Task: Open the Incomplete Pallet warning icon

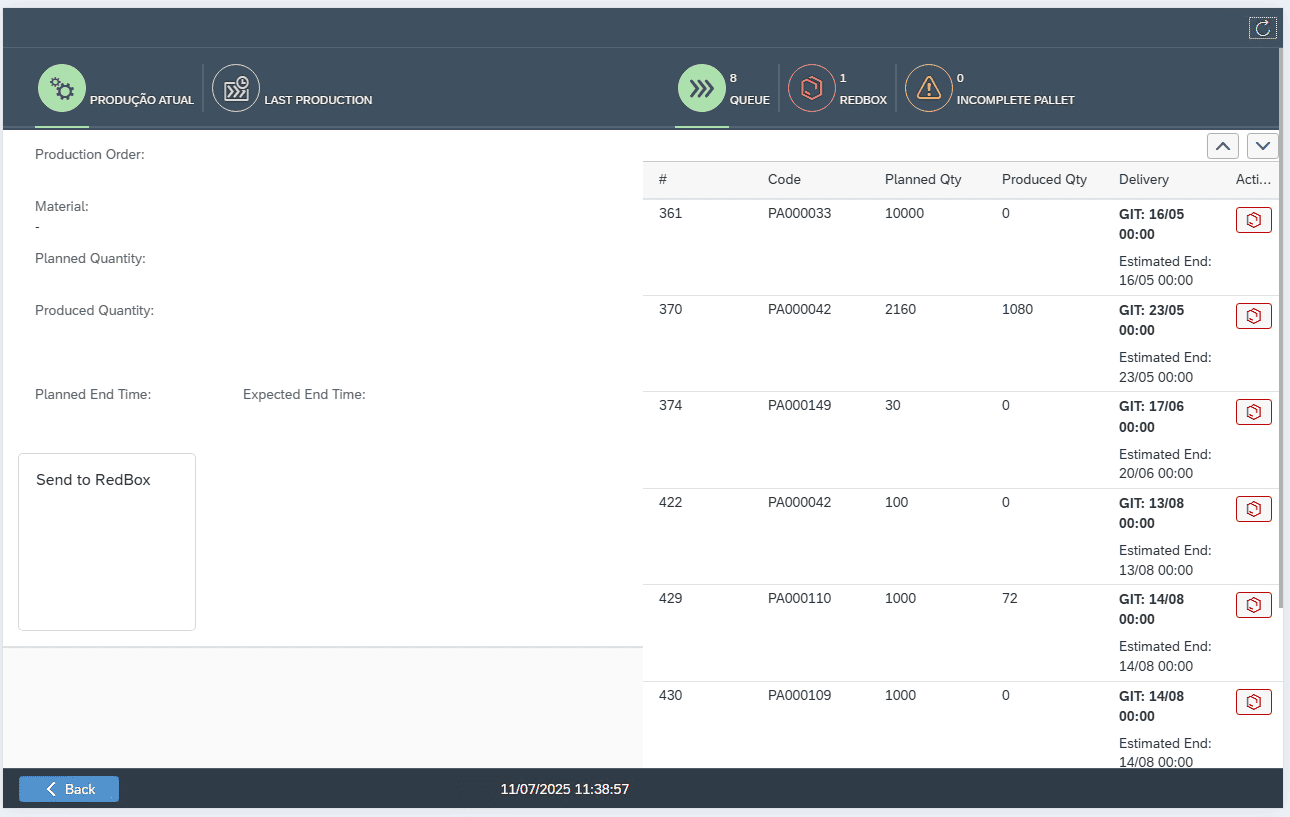Action: [x=929, y=89]
